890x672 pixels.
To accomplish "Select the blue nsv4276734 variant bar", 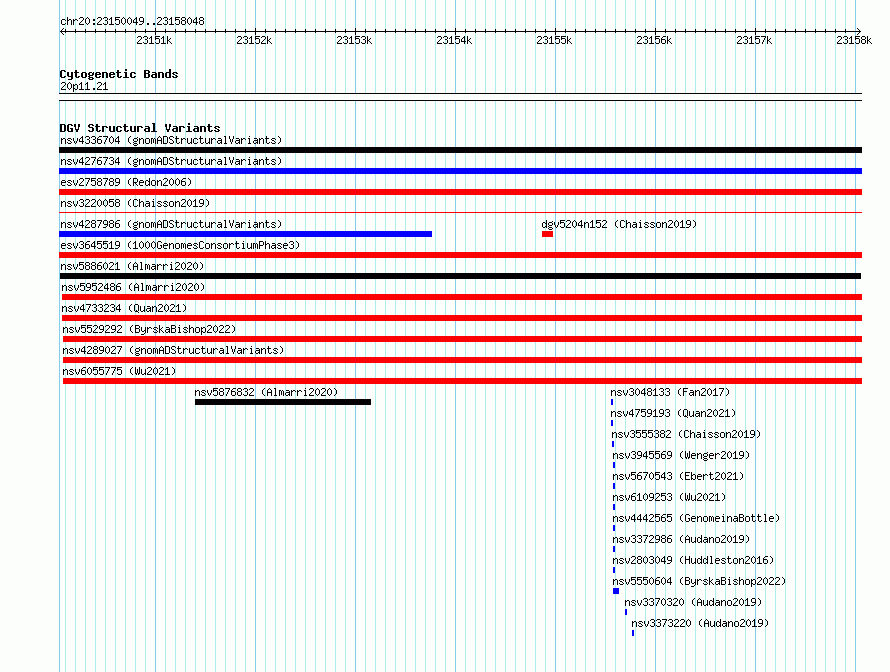I will point(460,171).
